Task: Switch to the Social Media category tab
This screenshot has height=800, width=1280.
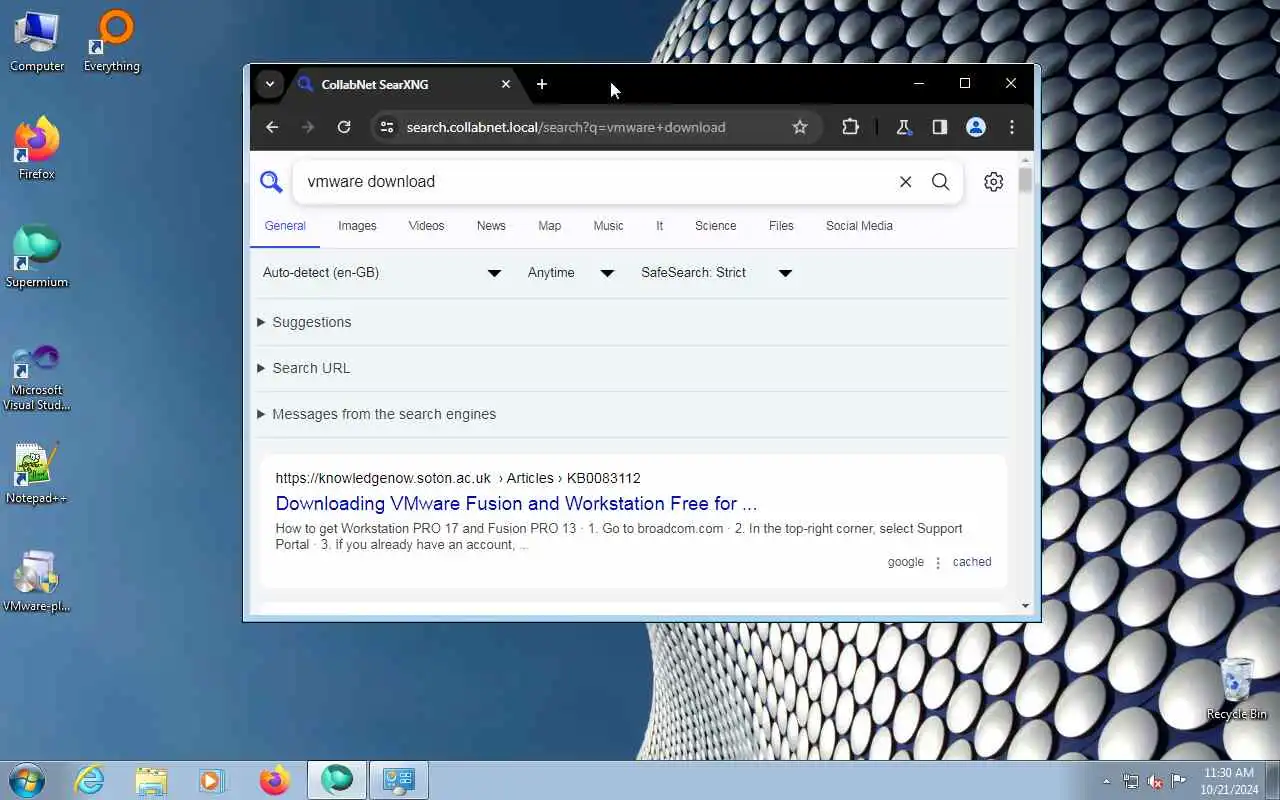Action: point(859,226)
